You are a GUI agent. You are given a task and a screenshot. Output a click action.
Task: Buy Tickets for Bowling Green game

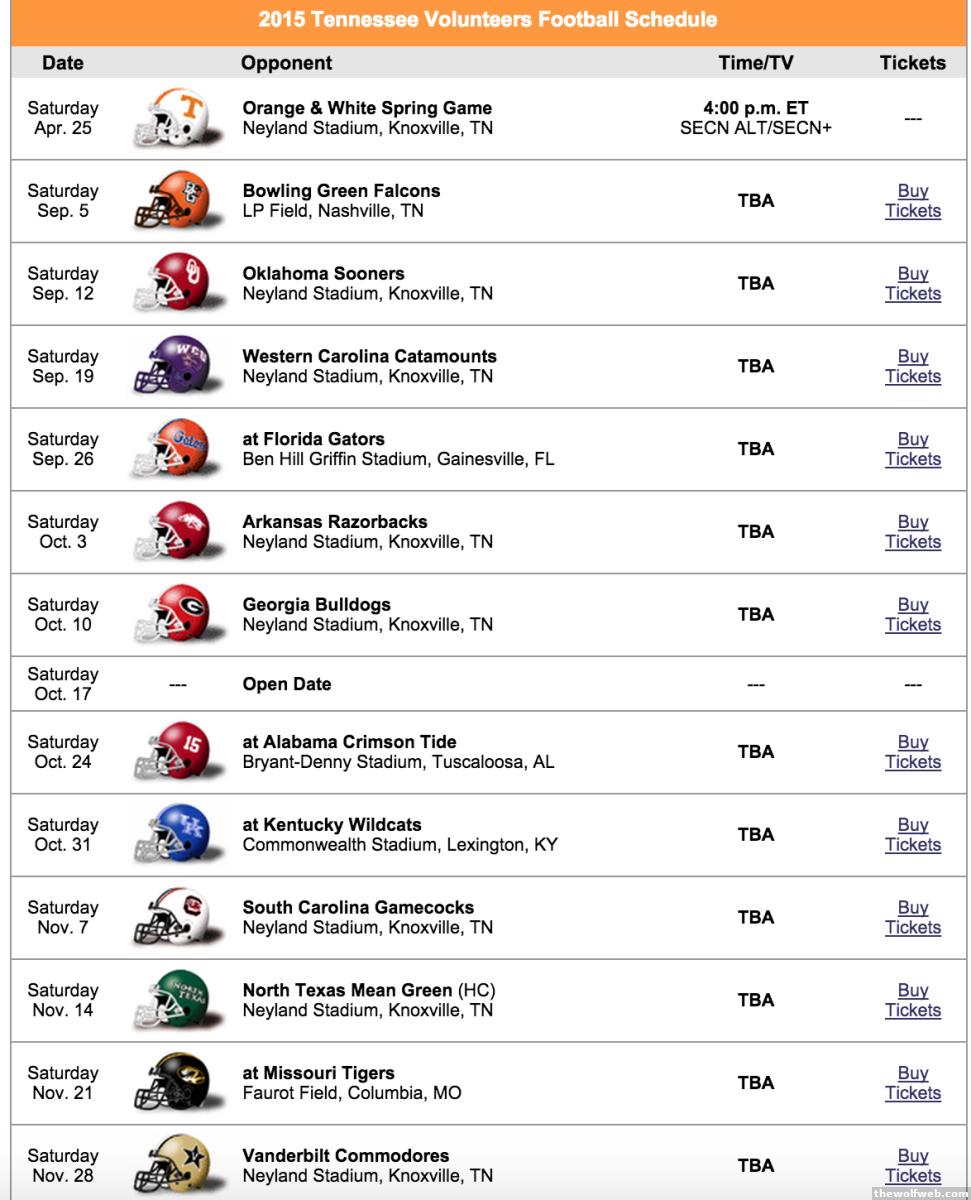[x=913, y=201]
